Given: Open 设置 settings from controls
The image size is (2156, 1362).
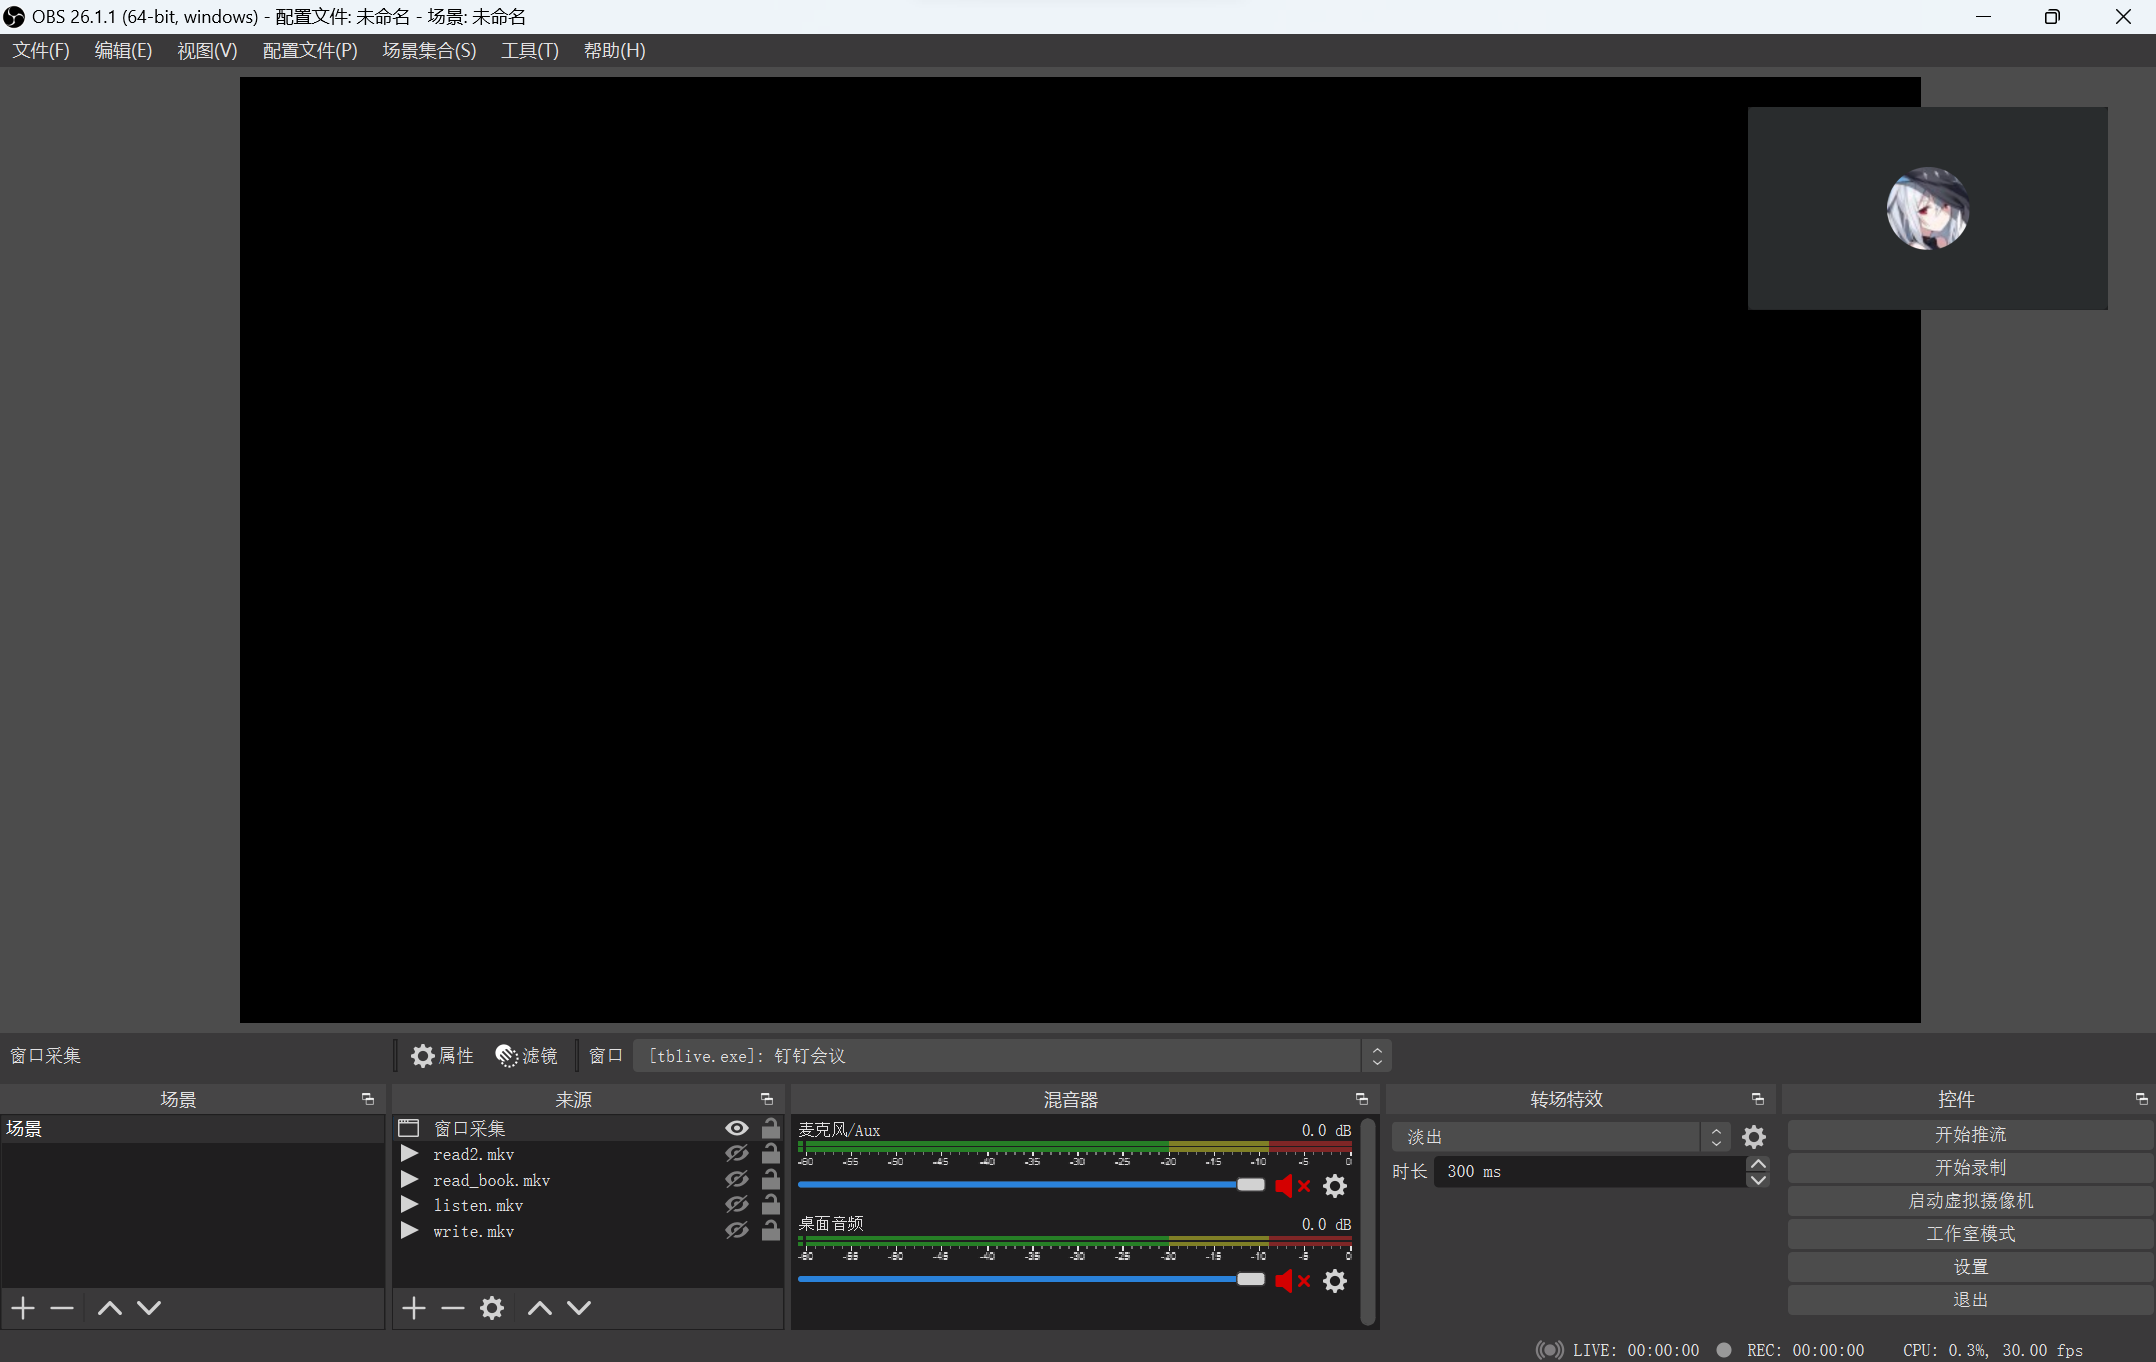Looking at the screenshot, I should [x=1970, y=1267].
